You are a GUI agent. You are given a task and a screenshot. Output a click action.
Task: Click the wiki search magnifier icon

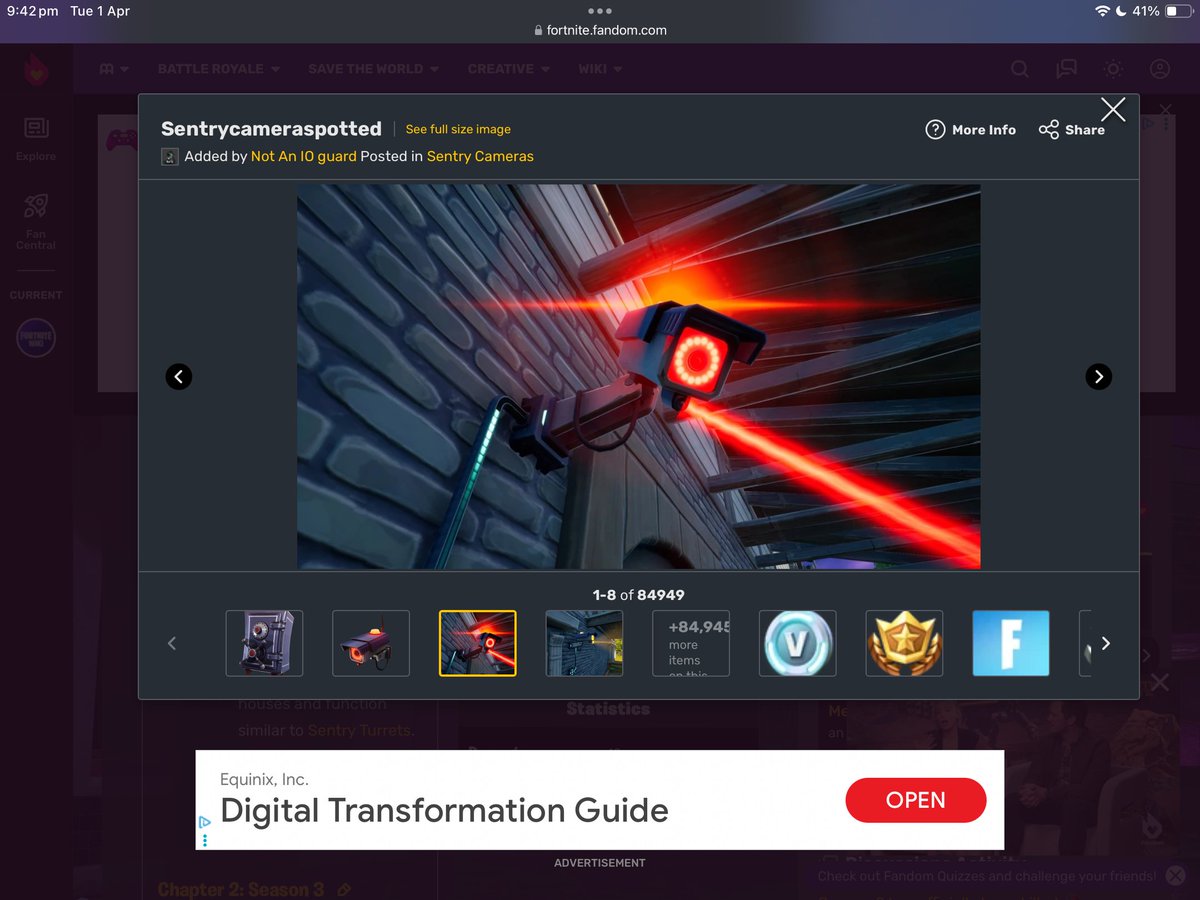point(1019,69)
